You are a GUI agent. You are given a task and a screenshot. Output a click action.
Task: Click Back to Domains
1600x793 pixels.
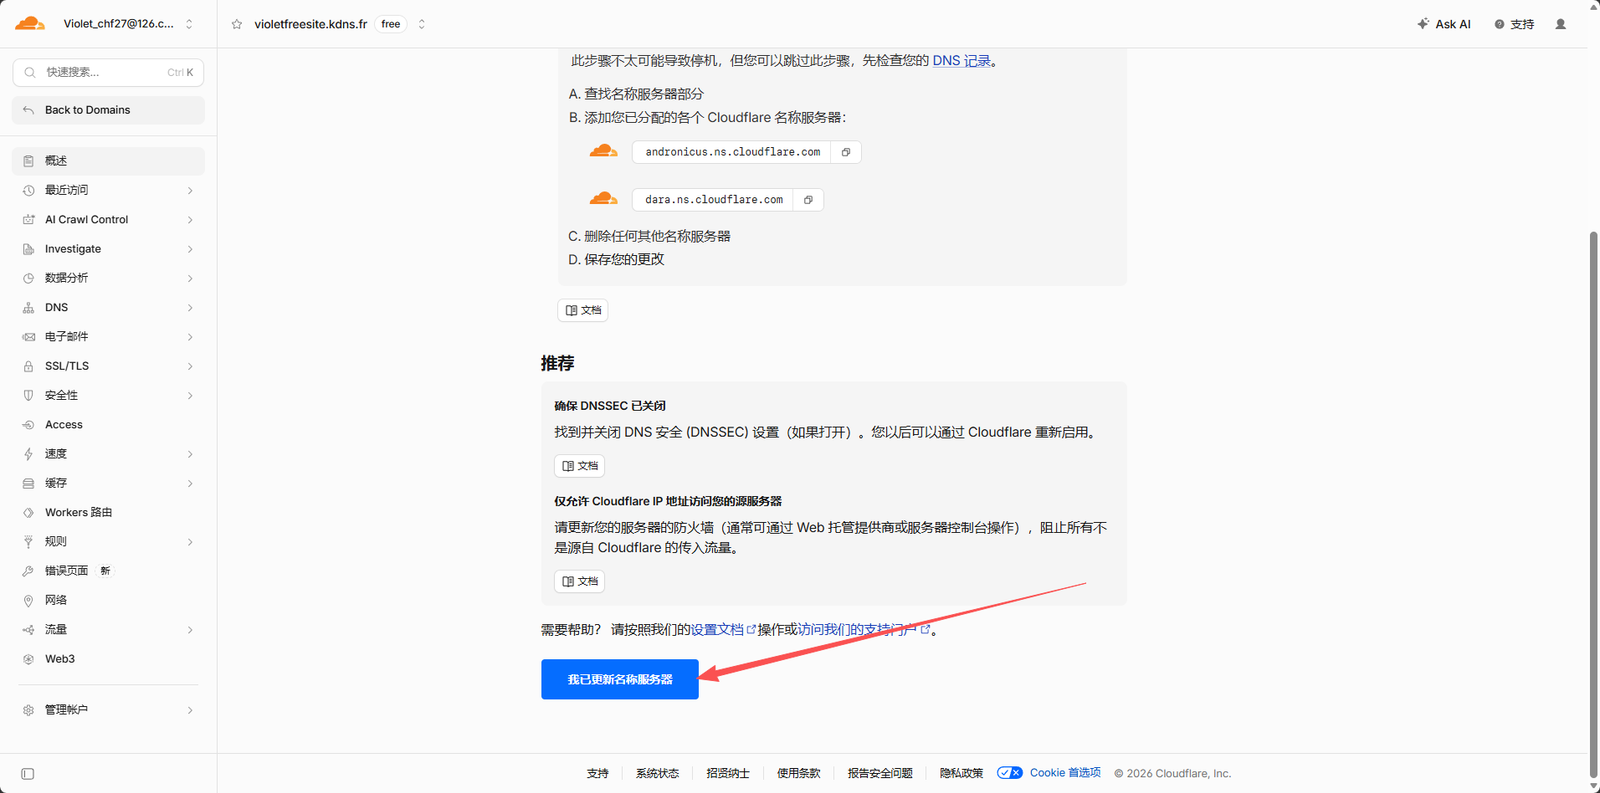coord(108,110)
